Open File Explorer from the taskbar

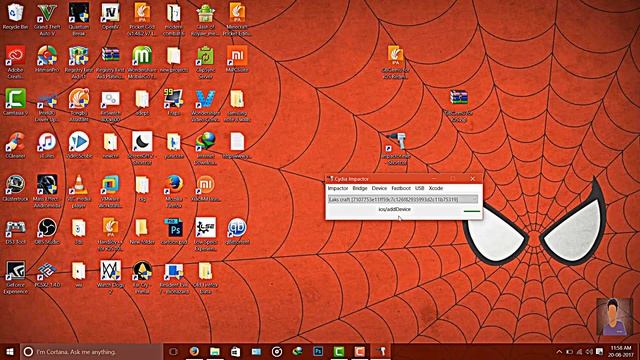click(x=215, y=351)
